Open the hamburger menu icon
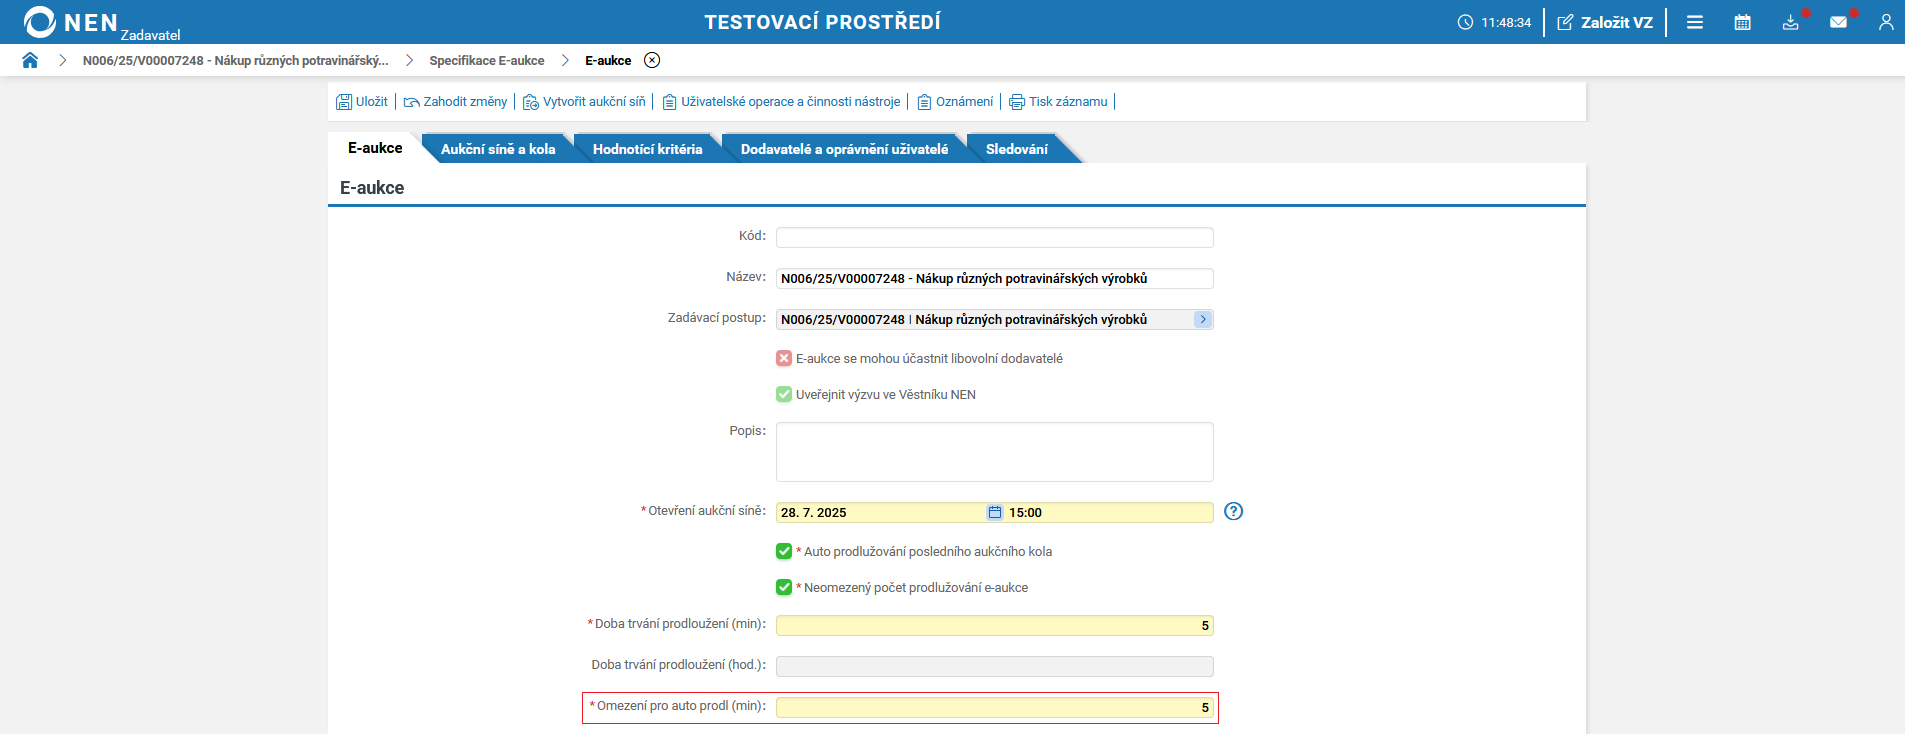The image size is (1905, 734). coord(1694,22)
